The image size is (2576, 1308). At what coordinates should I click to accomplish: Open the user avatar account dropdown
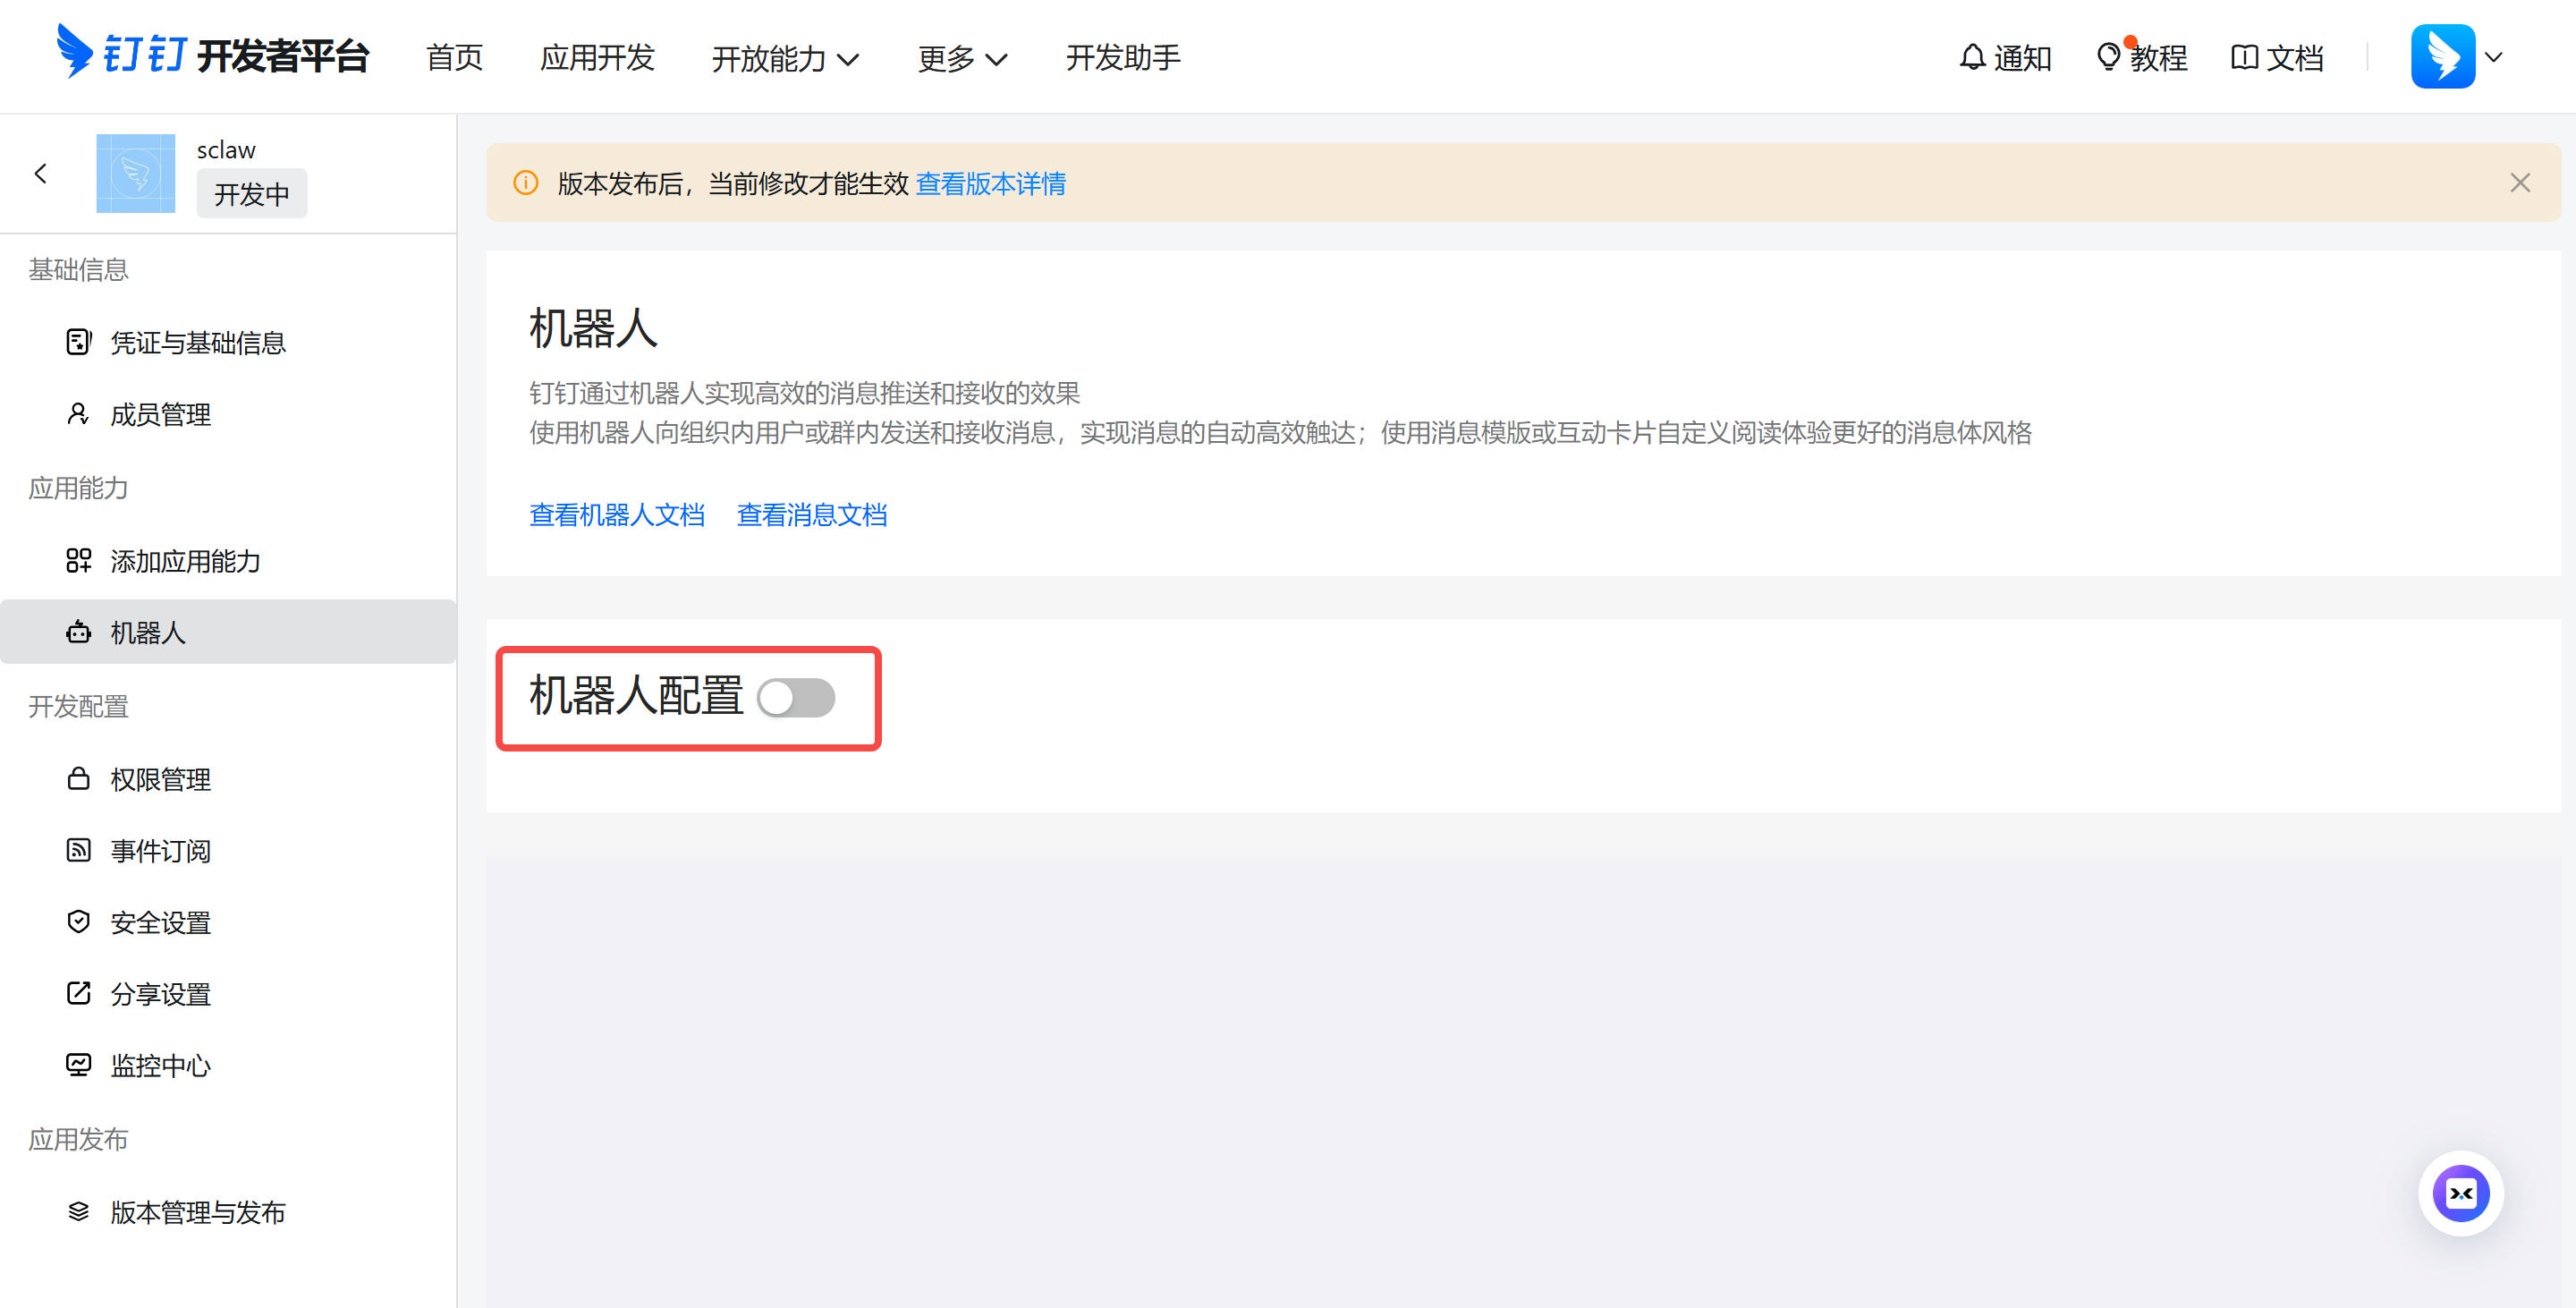coord(2458,57)
